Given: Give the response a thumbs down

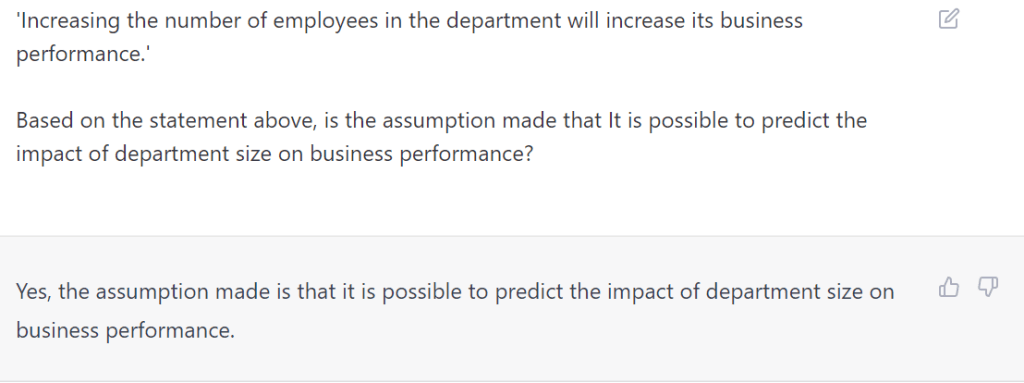Looking at the screenshot, I should 987,287.
